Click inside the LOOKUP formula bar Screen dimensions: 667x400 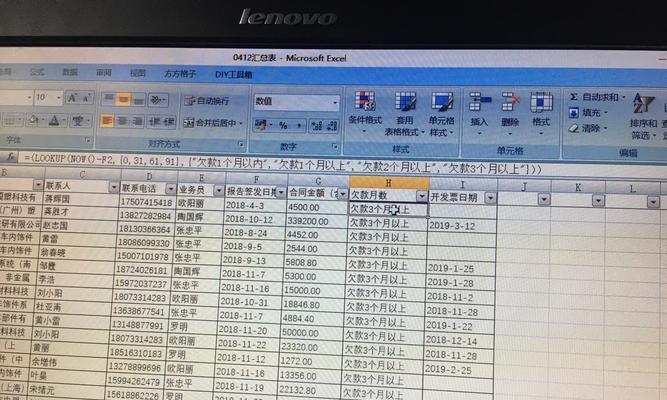(x=340, y=165)
